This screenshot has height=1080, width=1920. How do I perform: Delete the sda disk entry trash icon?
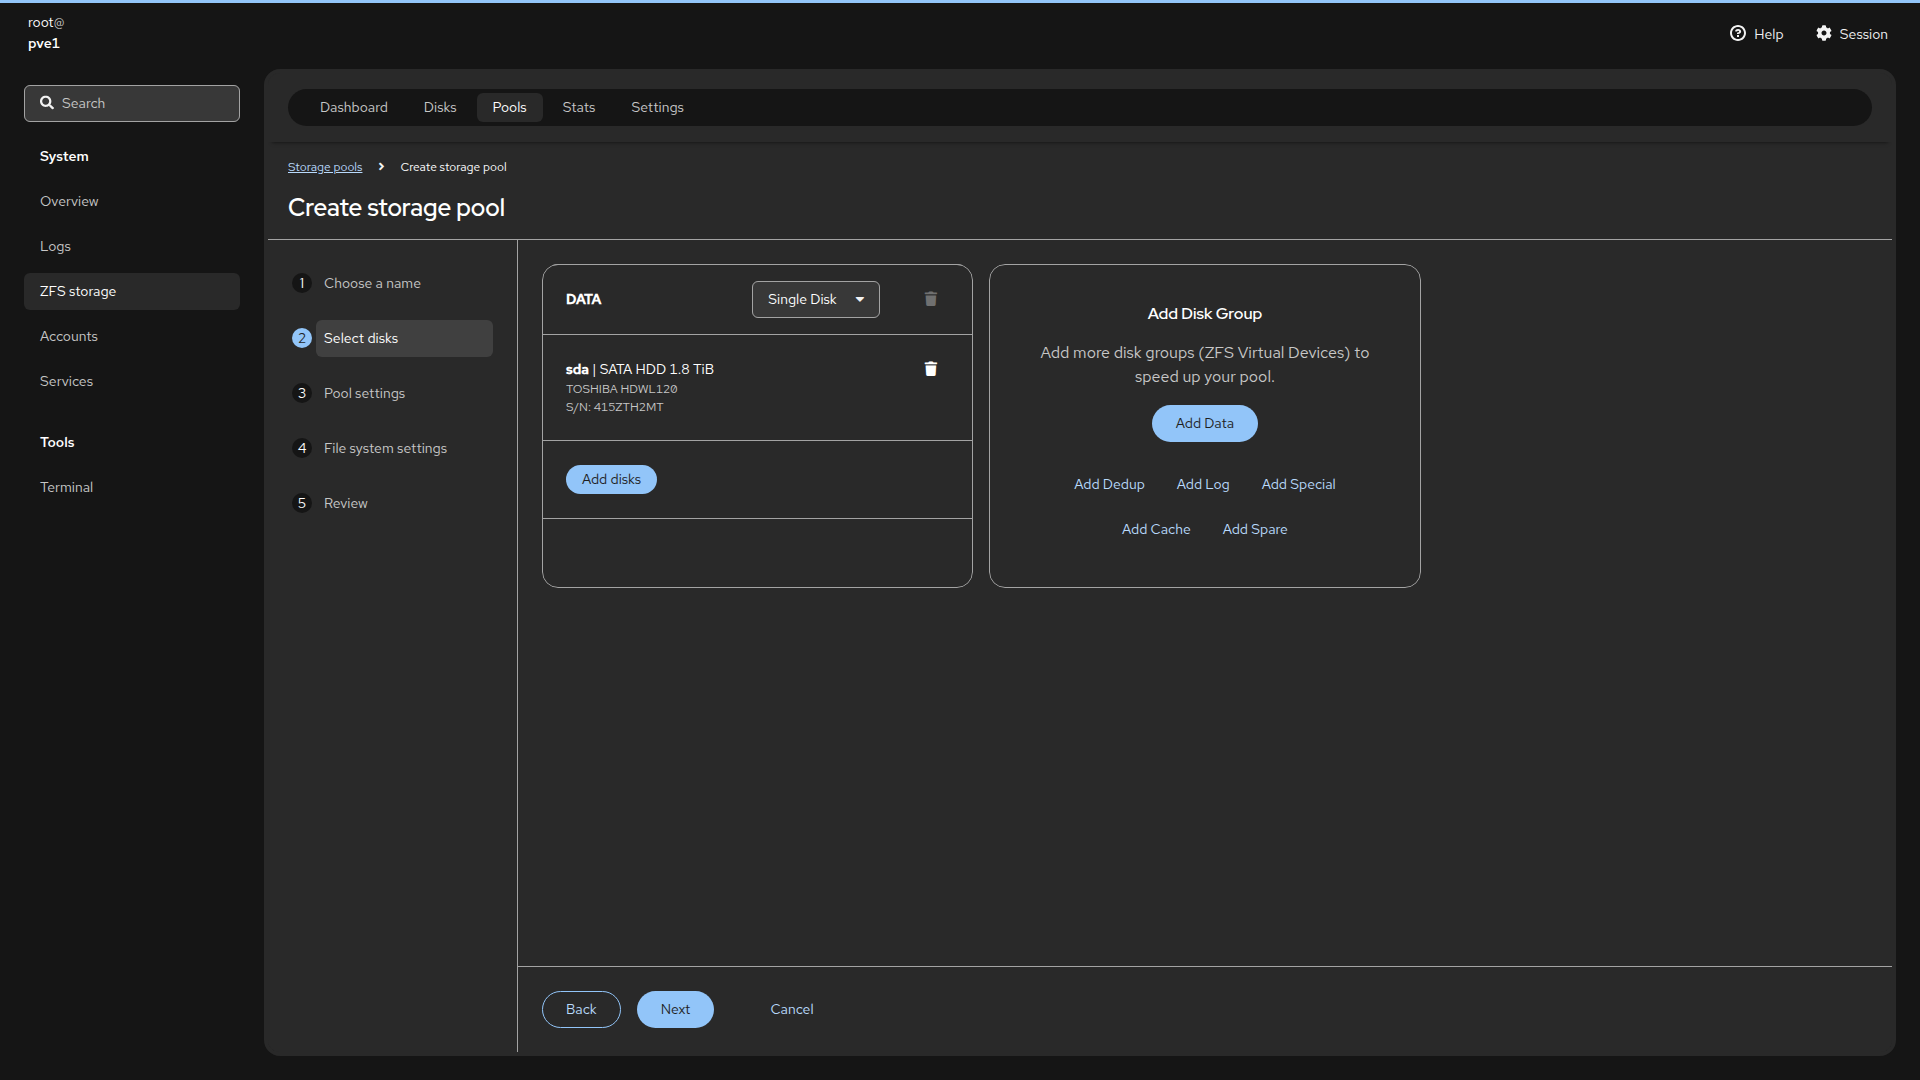[930, 369]
